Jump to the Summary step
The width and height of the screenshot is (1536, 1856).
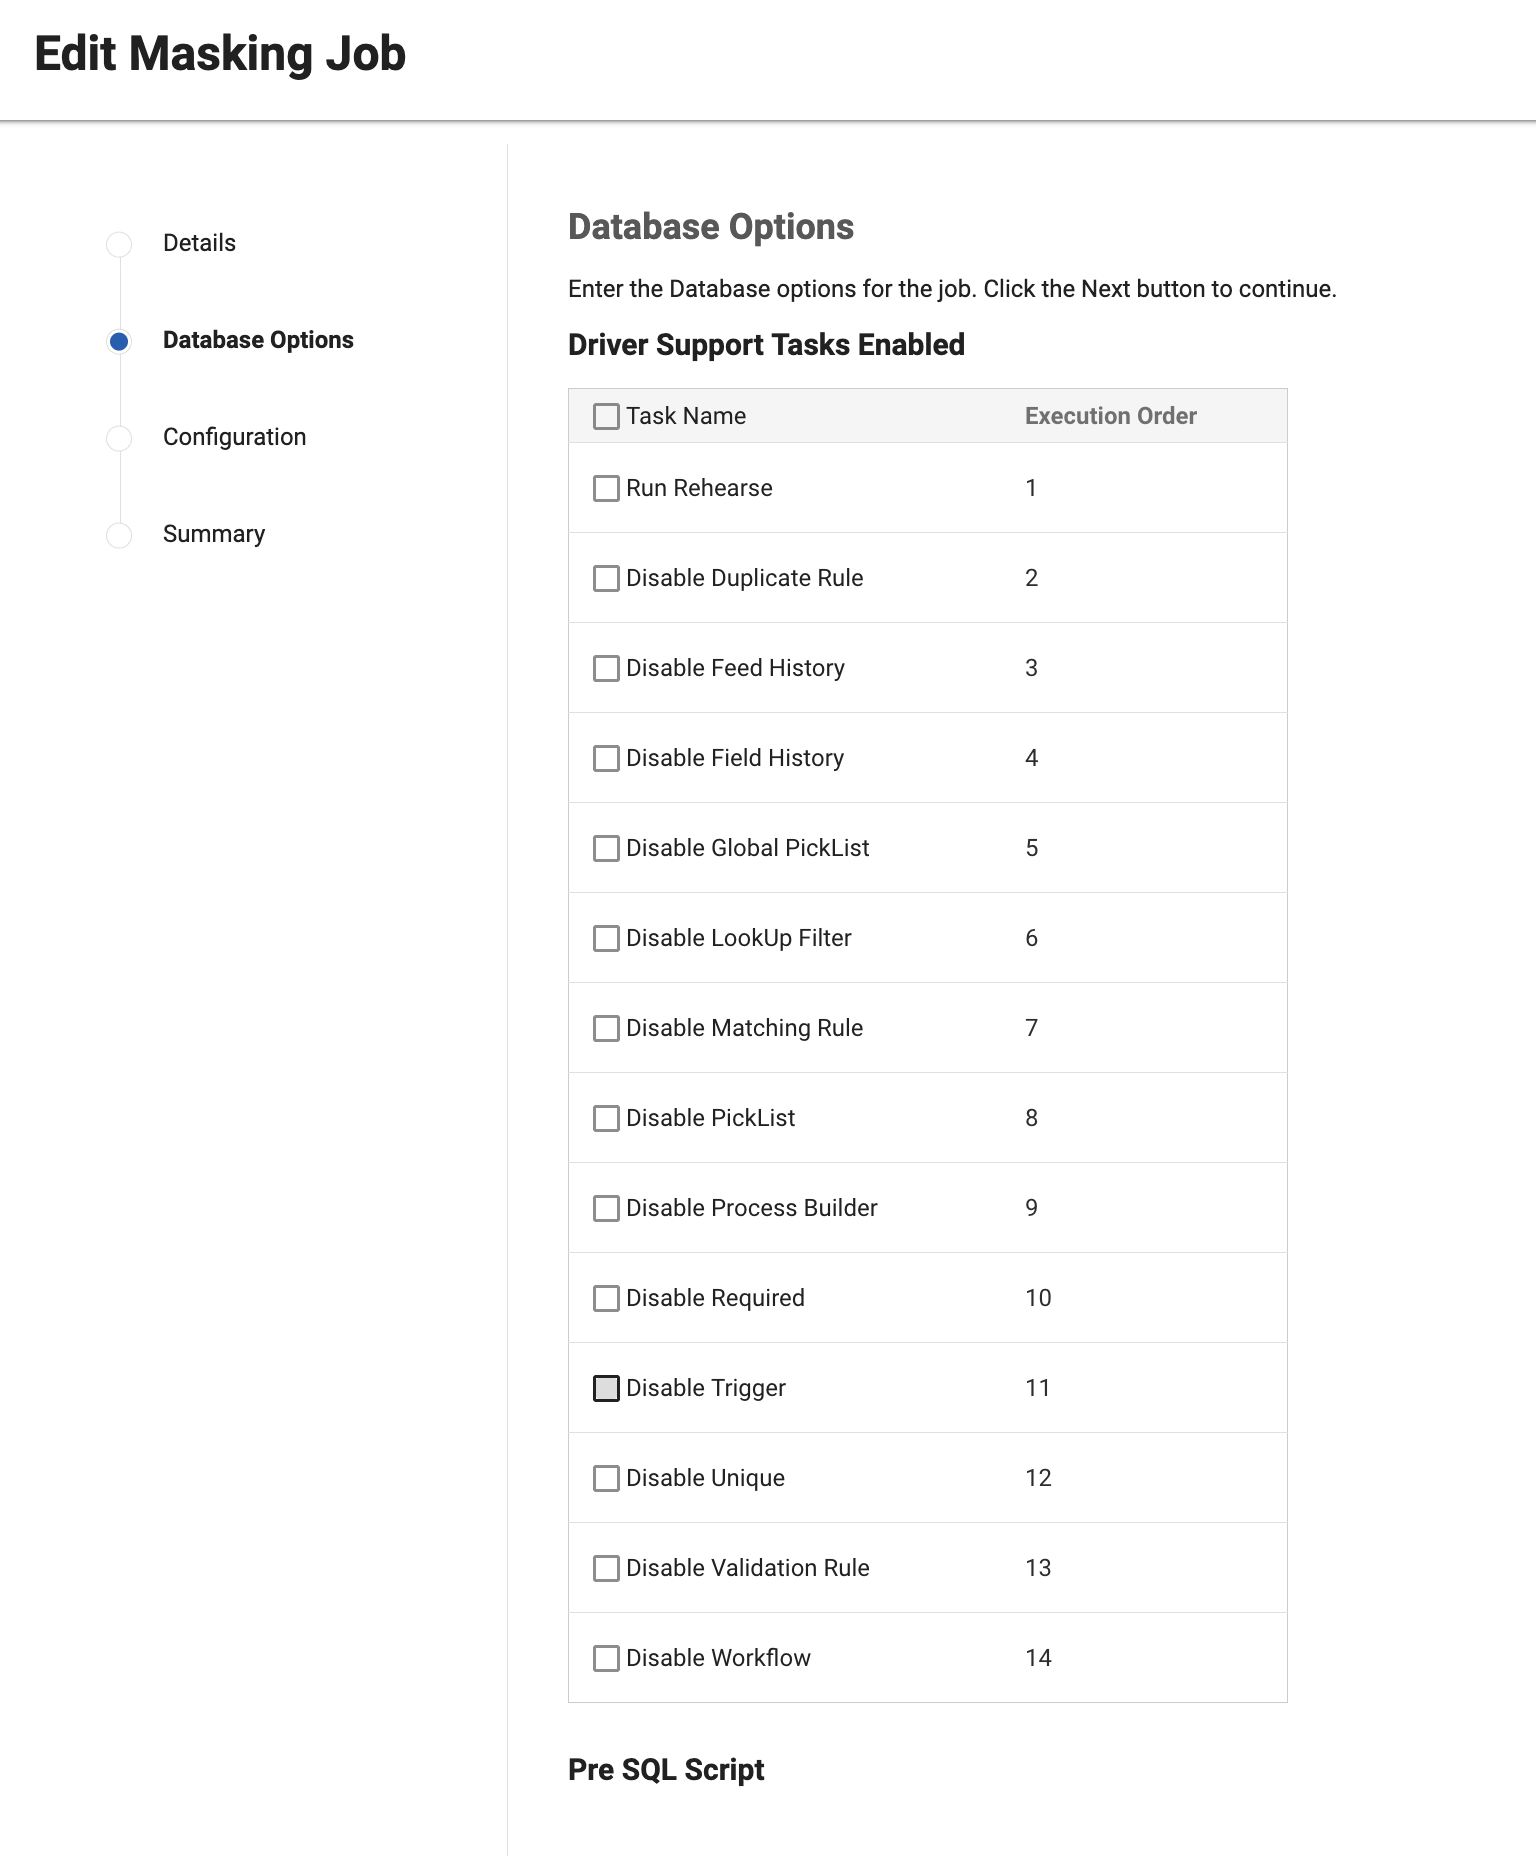pos(213,534)
